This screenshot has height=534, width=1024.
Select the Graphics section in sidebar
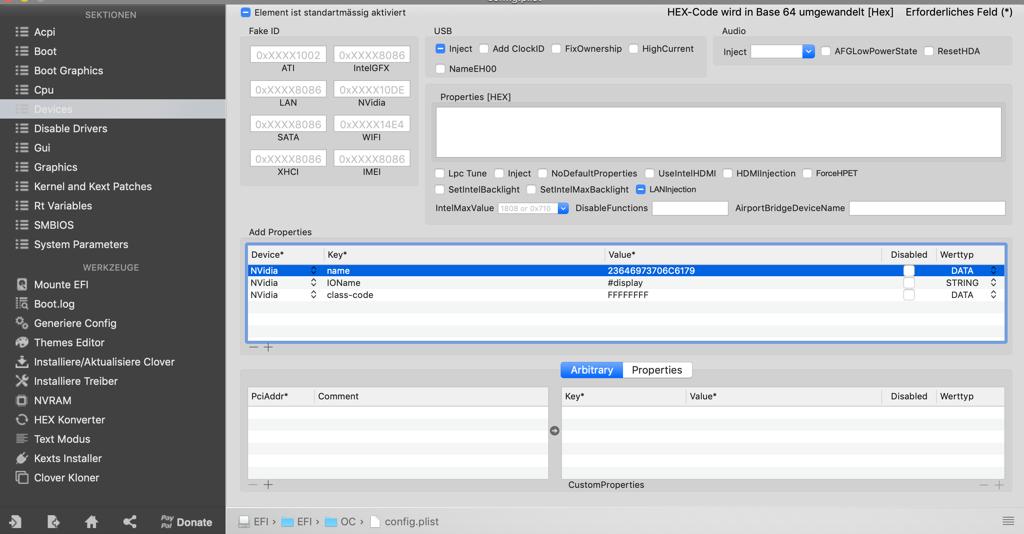55,167
